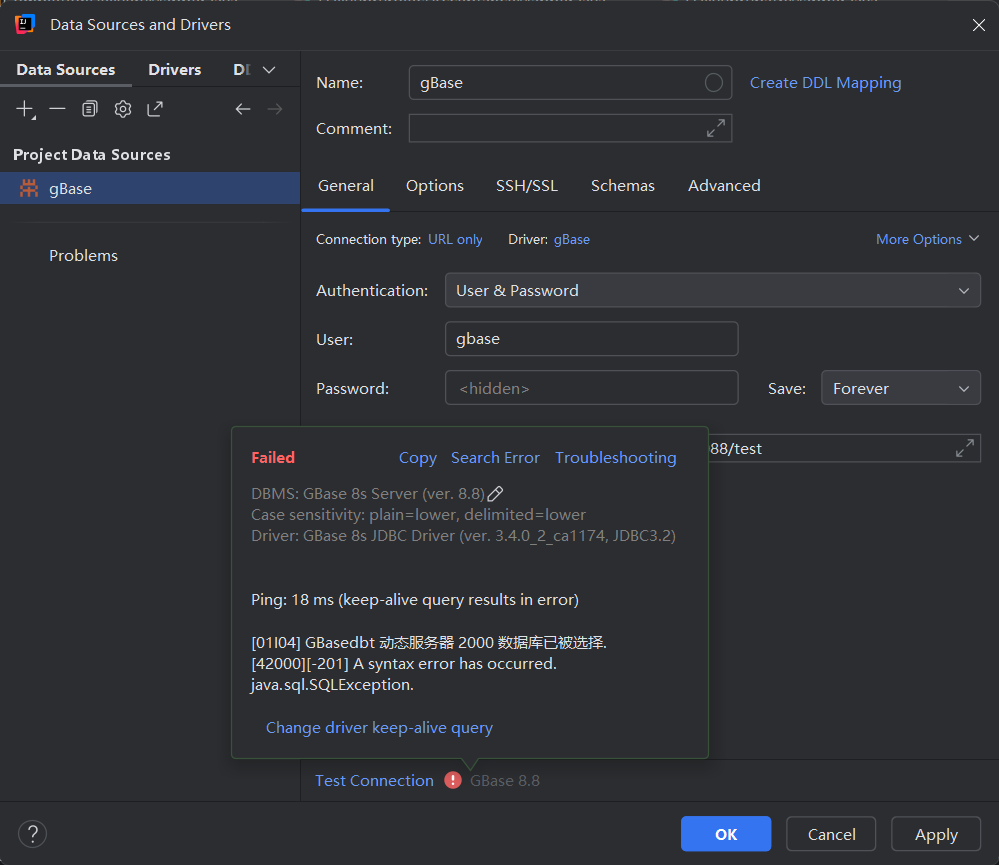Screen dimensions: 999x865
Task: Remove selected data source with minus icon
Action: tap(57, 109)
